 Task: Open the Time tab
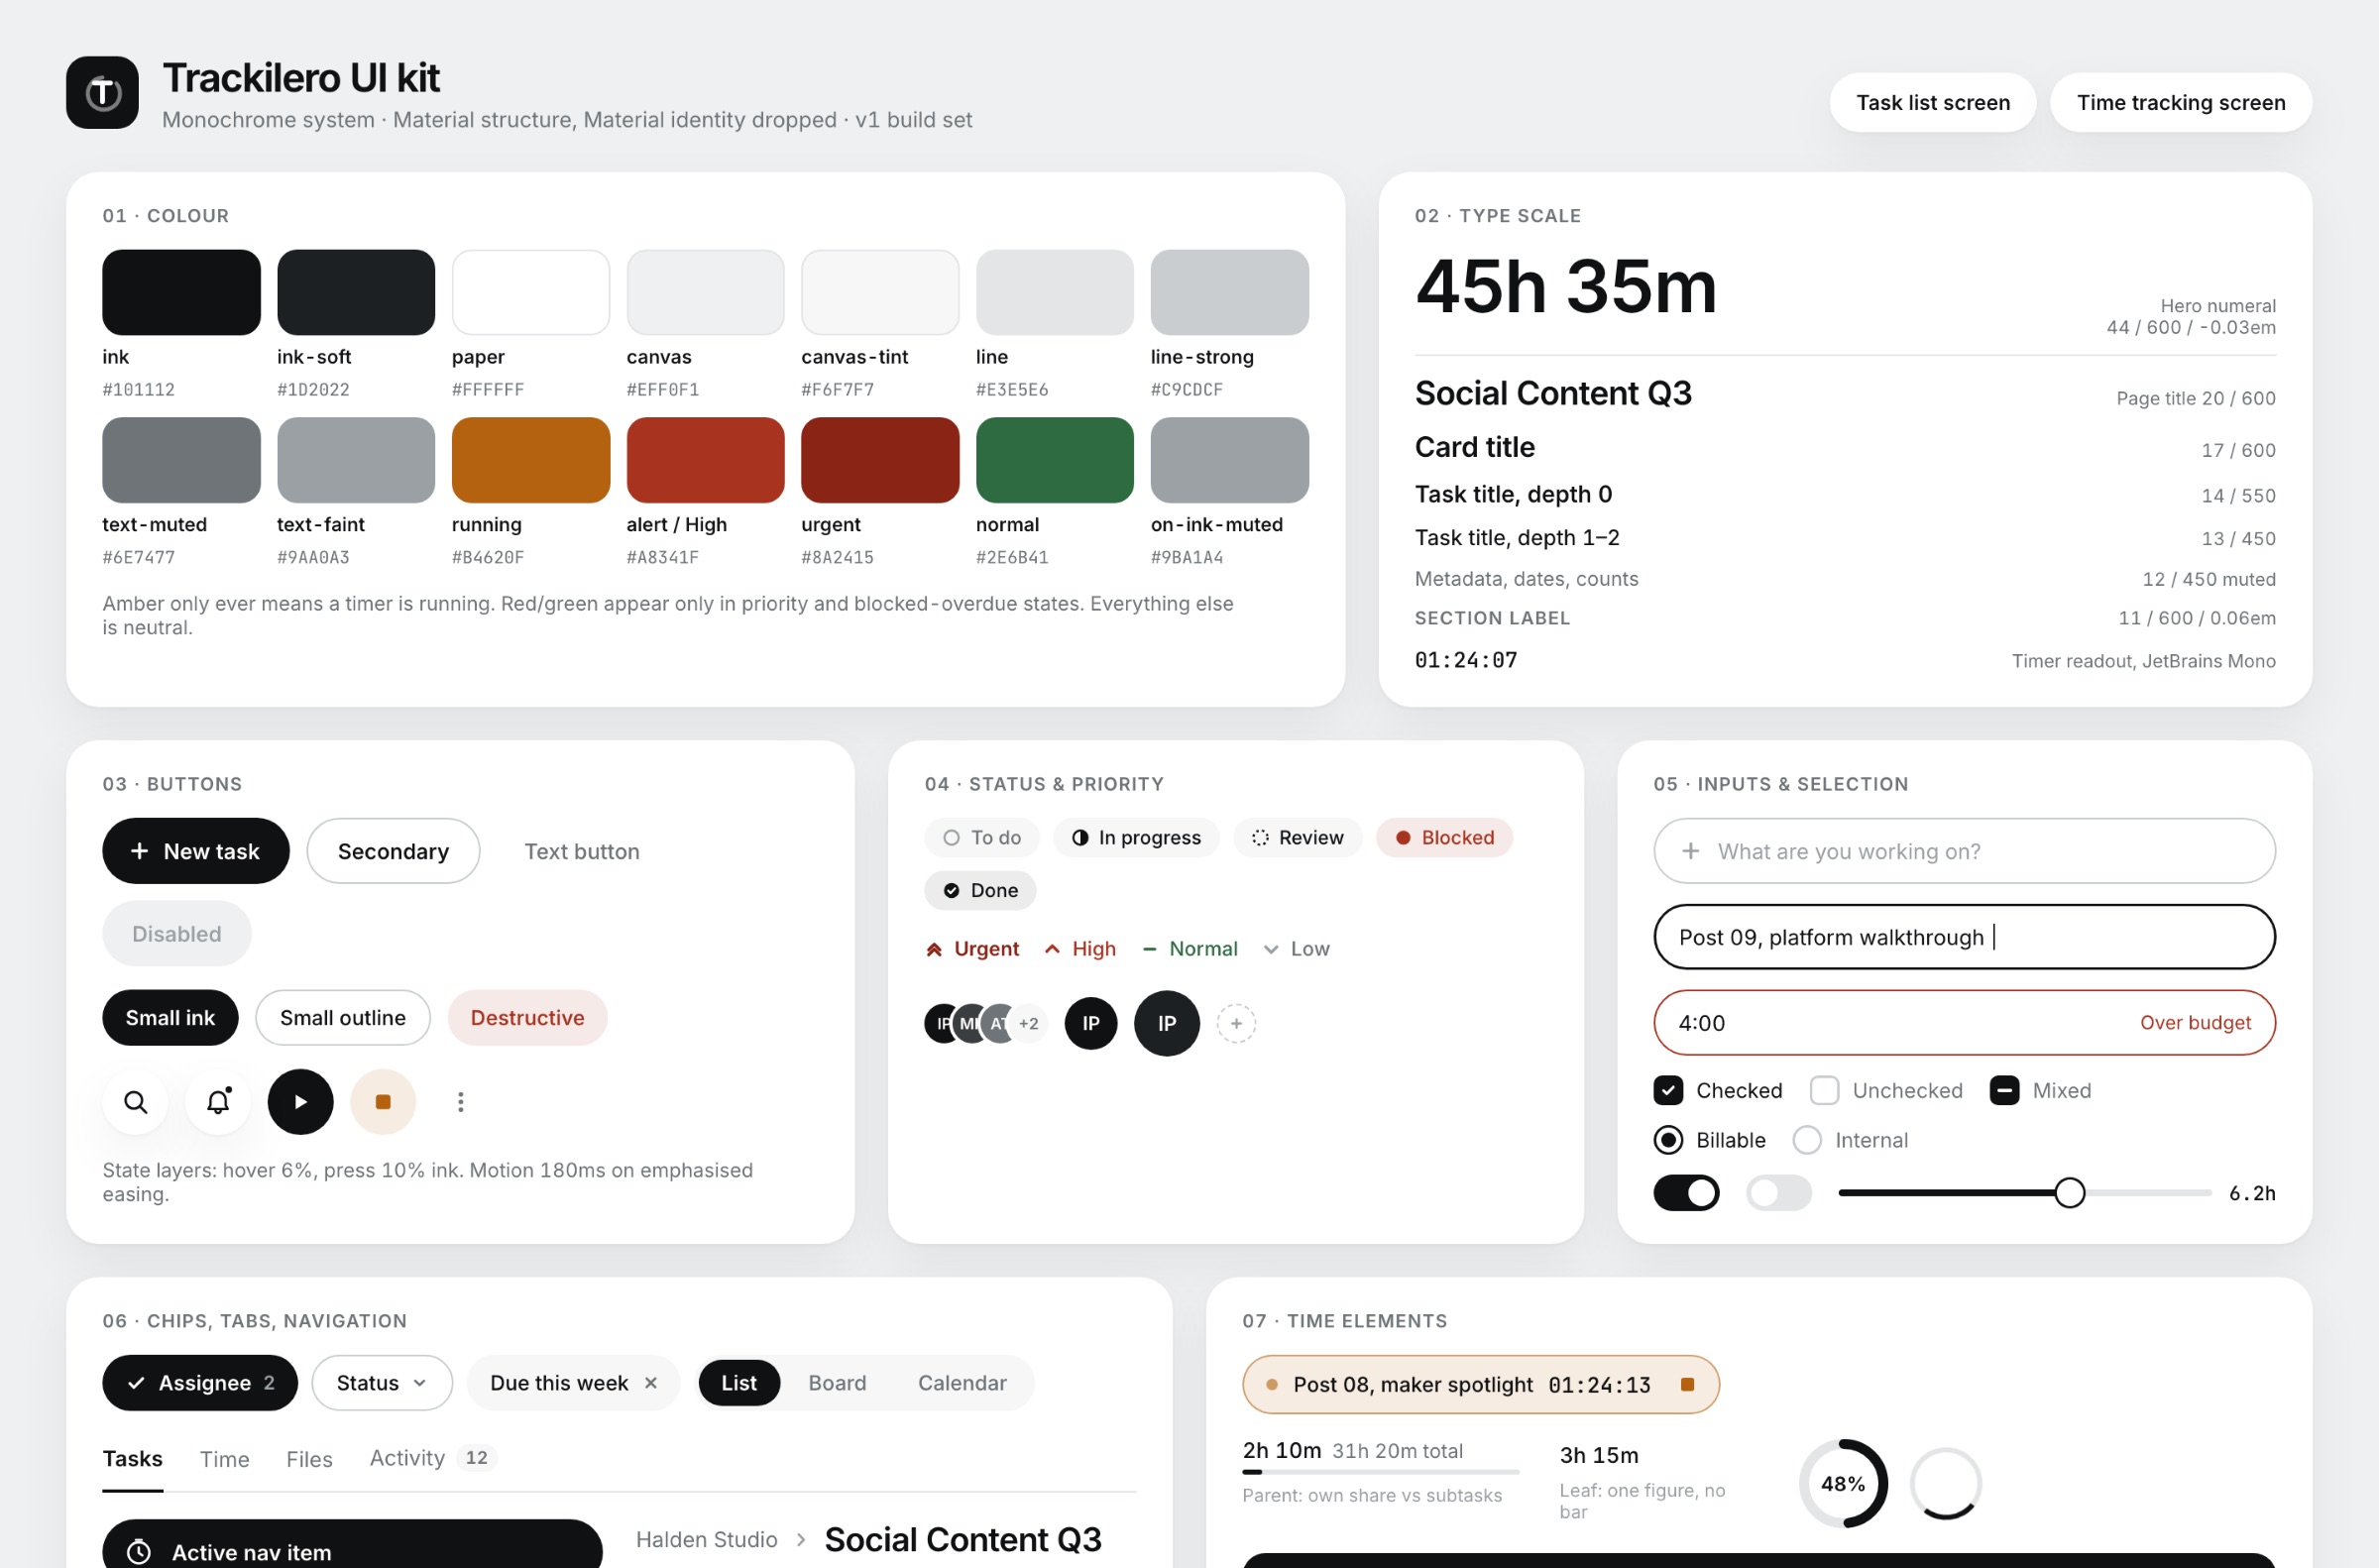tap(224, 1459)
